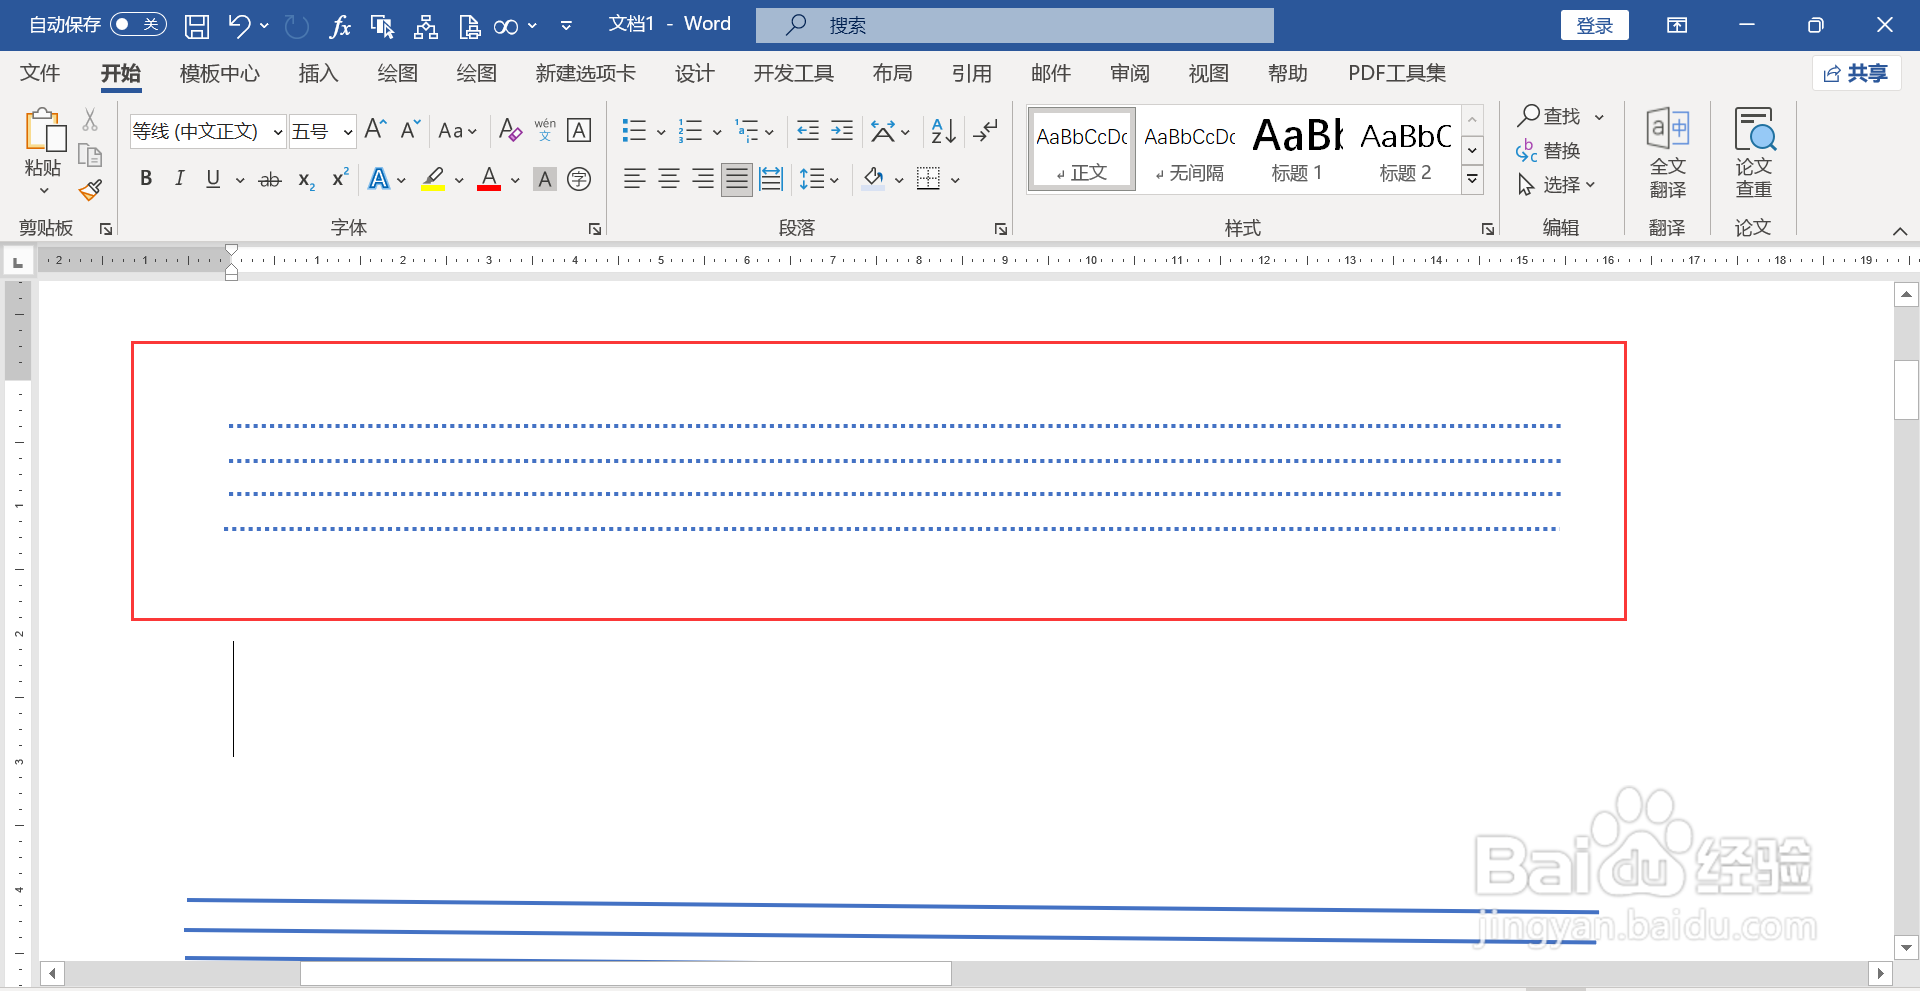Collapse the ribbon with the up chevron
Image resolution: width=1920 pixels, height=991 pixels.
point(1900,230)
